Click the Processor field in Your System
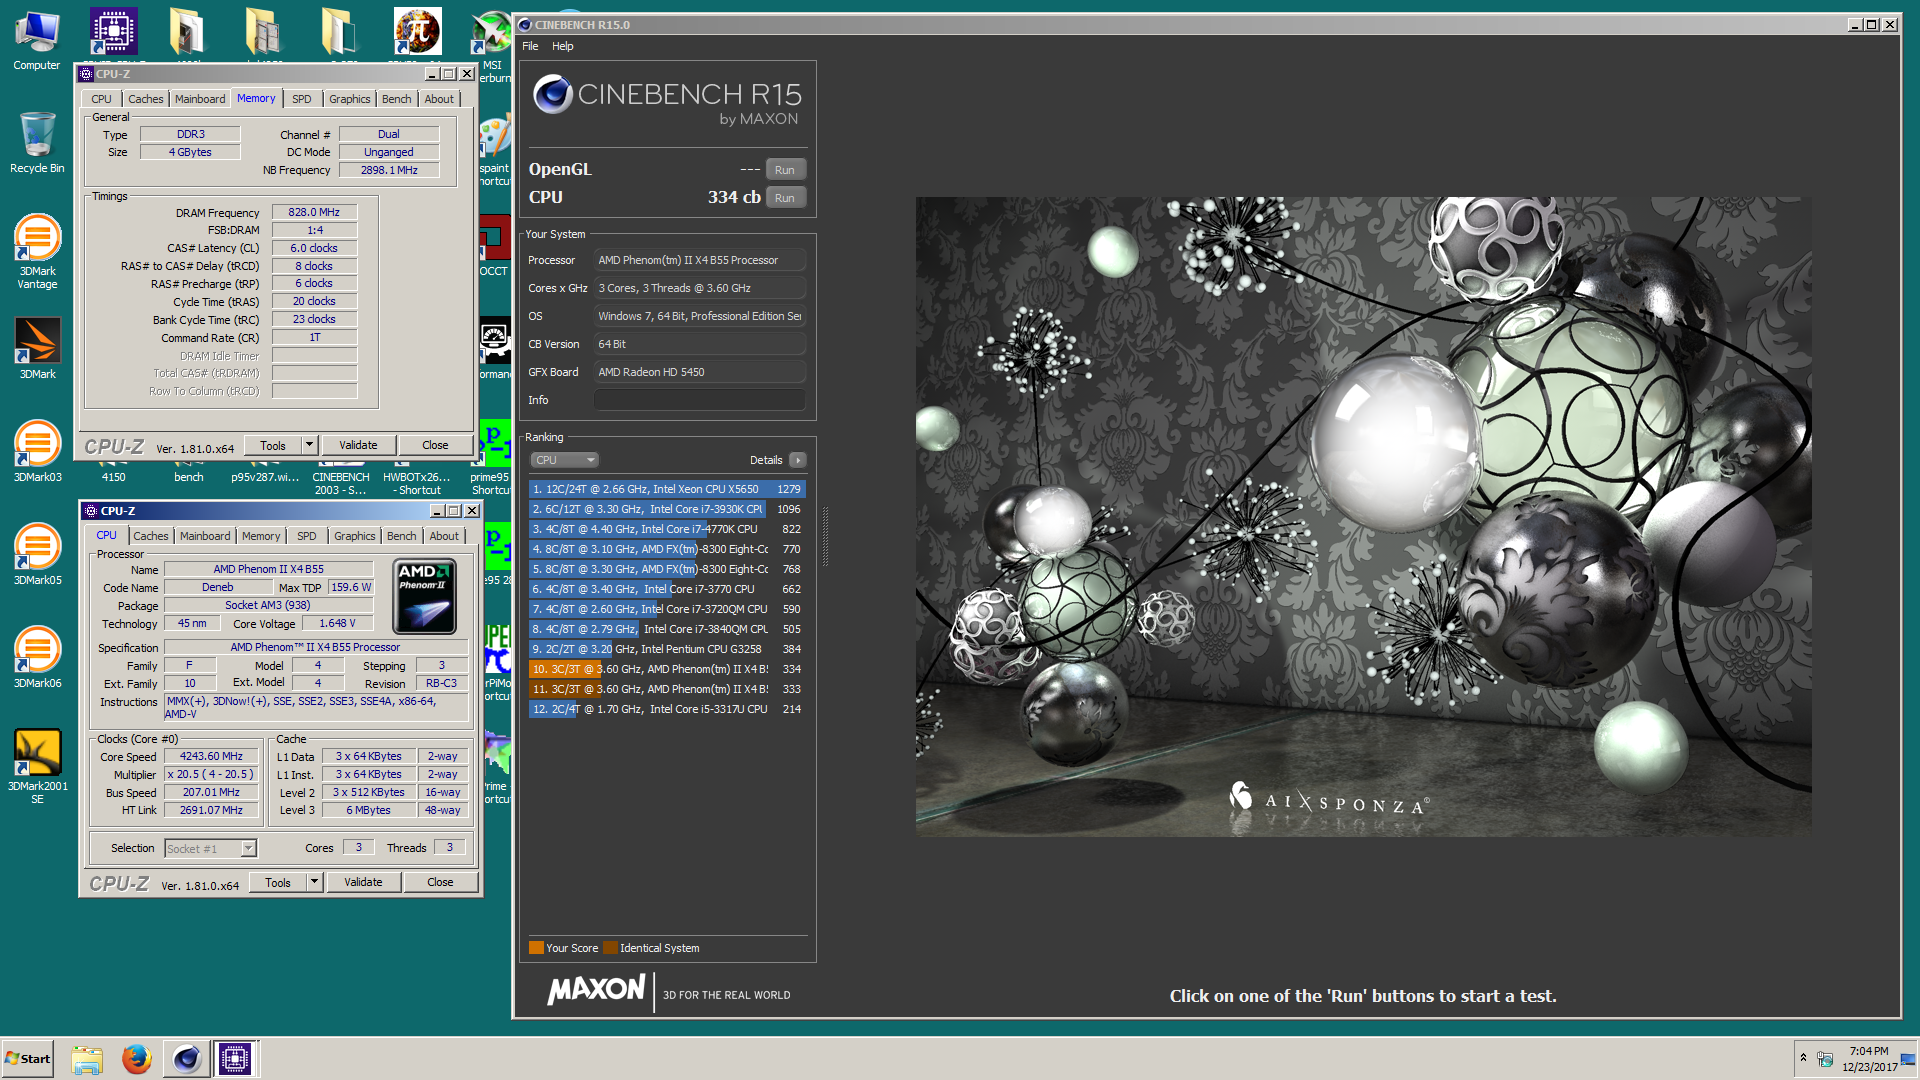The height and width of the screenshot is (1080, 1920). (700, 260)
